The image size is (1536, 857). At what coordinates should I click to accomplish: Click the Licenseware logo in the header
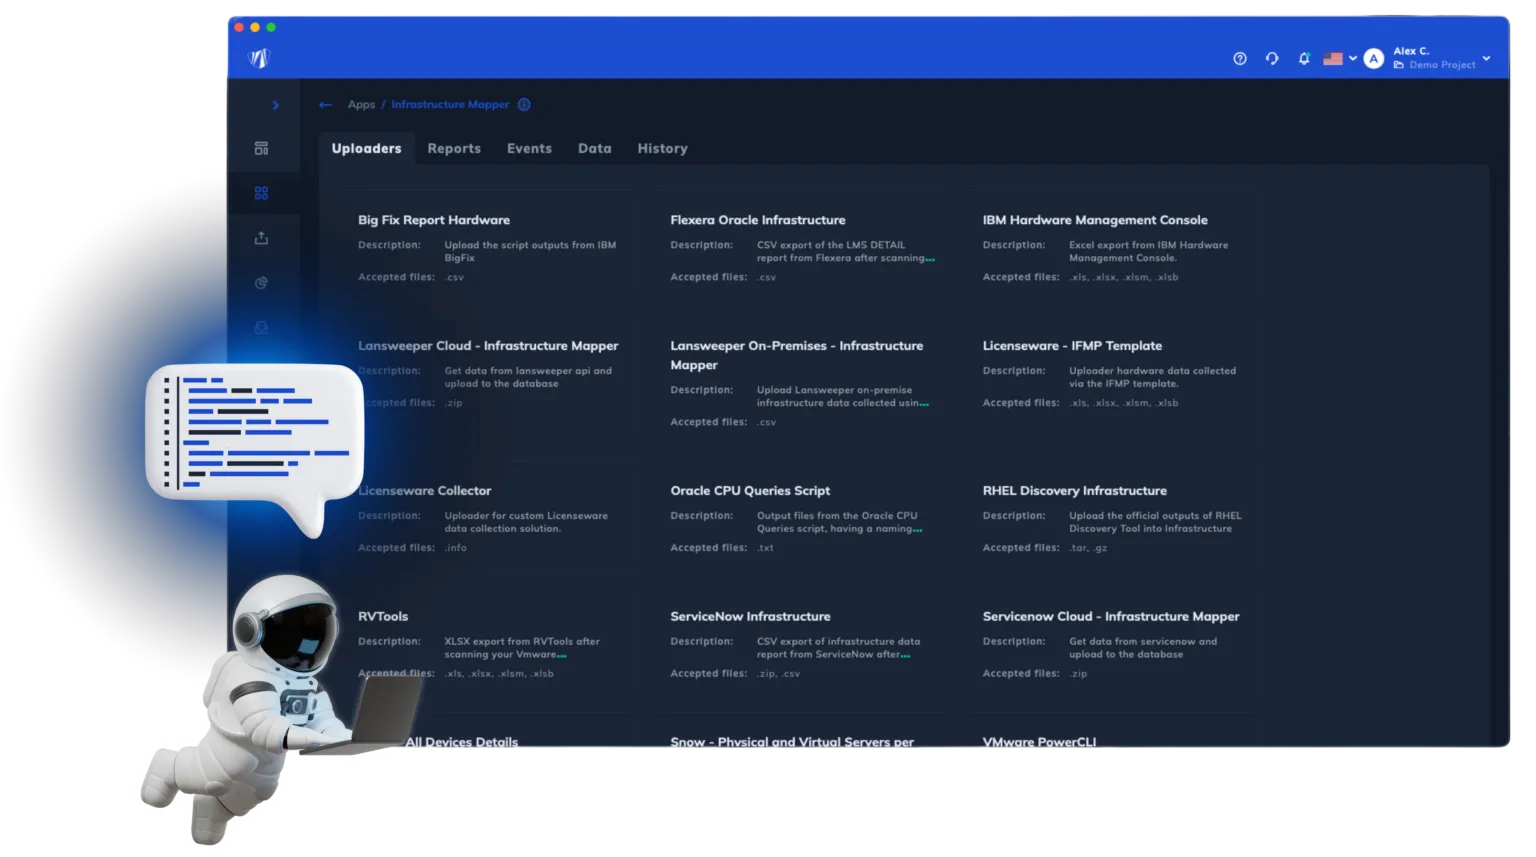(x=259, y=58)
